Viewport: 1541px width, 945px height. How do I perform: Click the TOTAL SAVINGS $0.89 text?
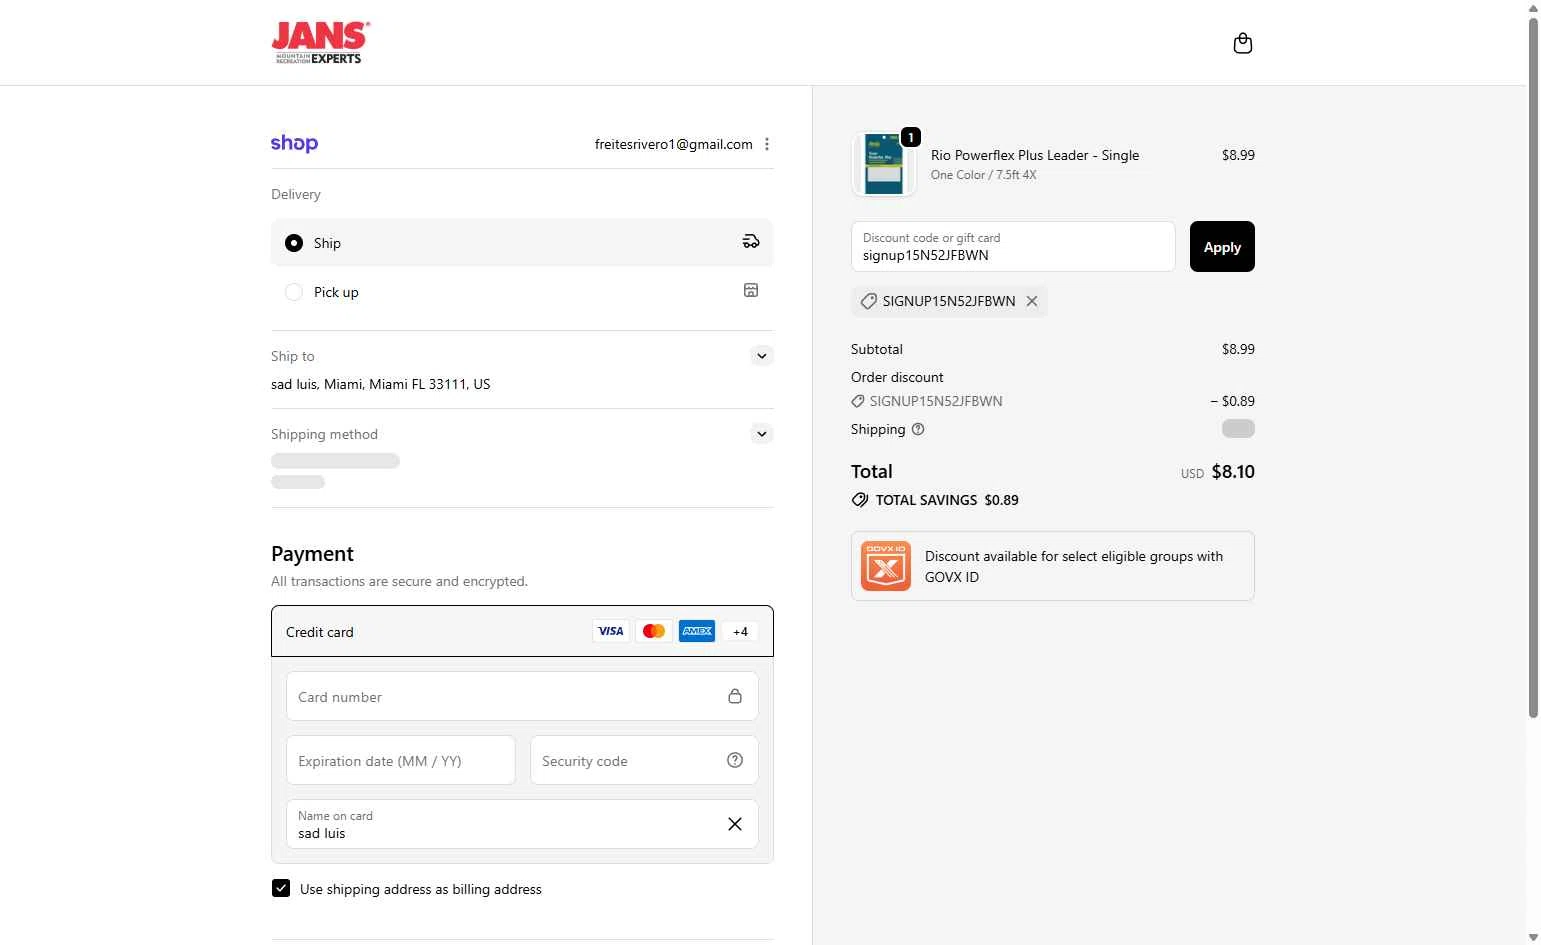coord(947,500)
